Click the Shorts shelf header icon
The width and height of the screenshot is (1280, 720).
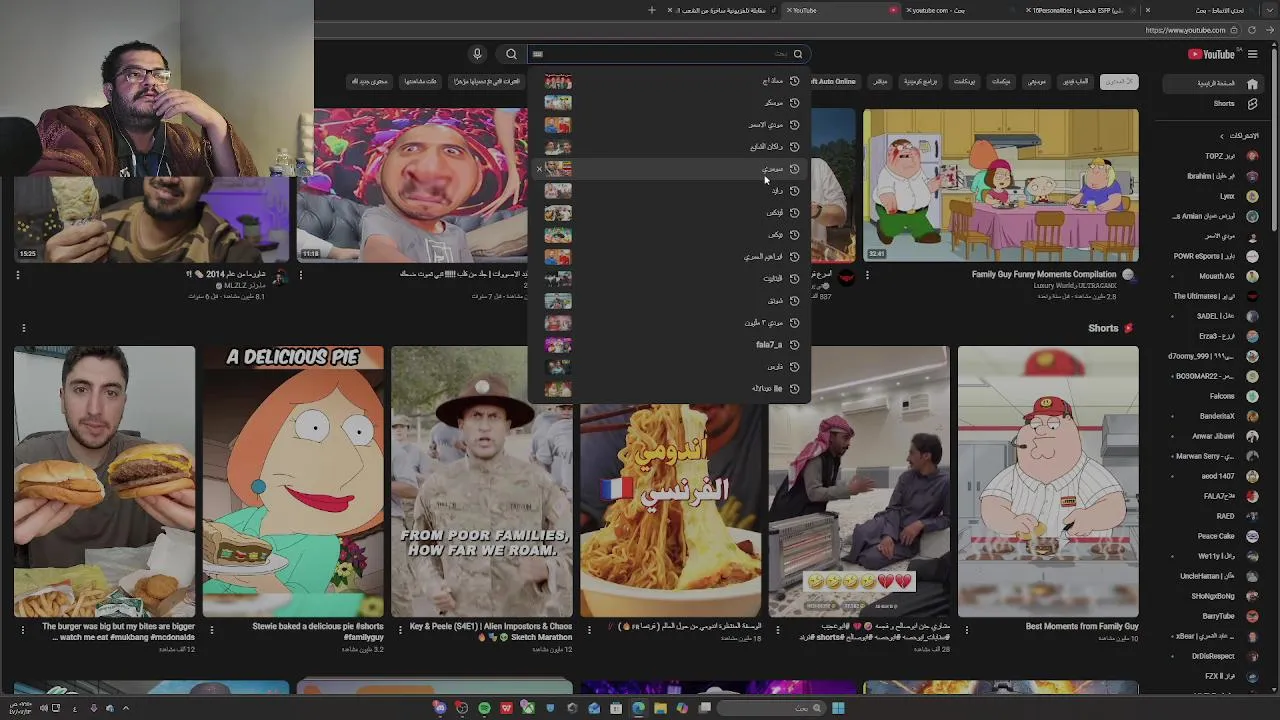1128,328
